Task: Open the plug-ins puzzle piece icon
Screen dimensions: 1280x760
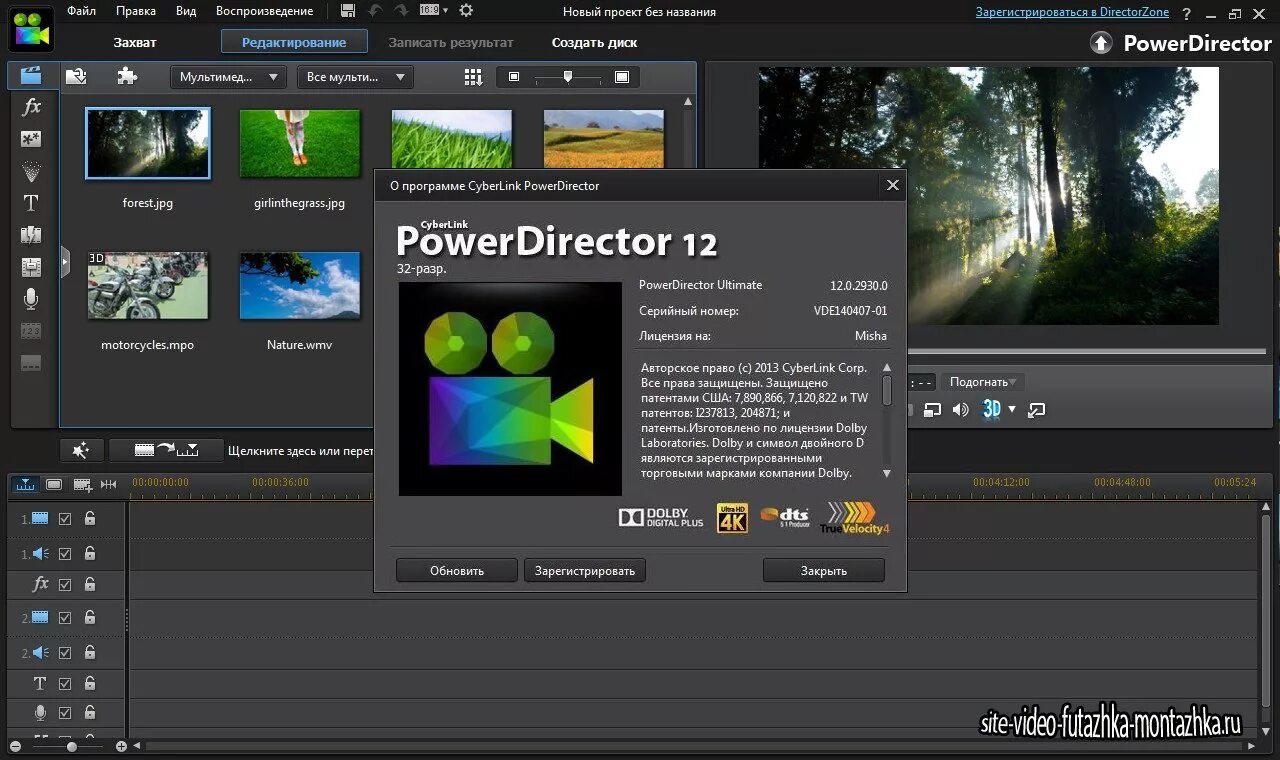Action: coord(127,76)
